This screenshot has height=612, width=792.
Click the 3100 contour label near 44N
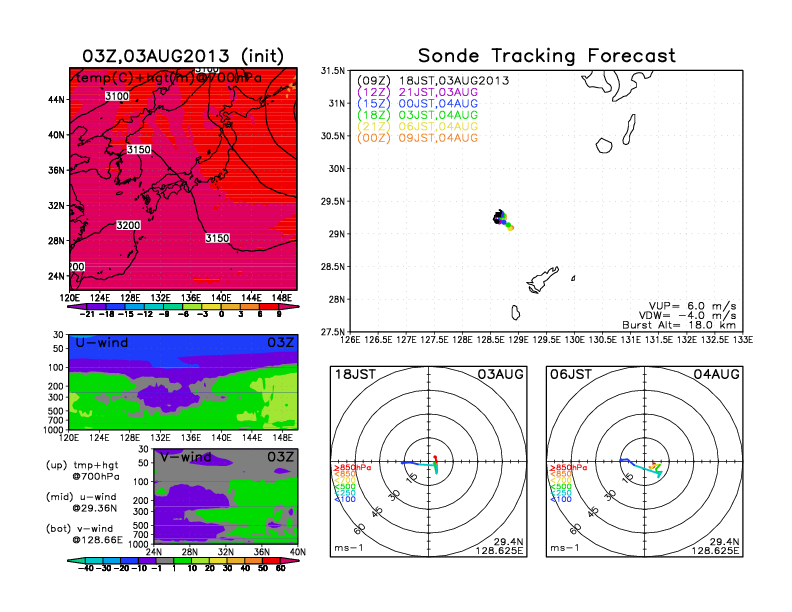click(117, 96)
